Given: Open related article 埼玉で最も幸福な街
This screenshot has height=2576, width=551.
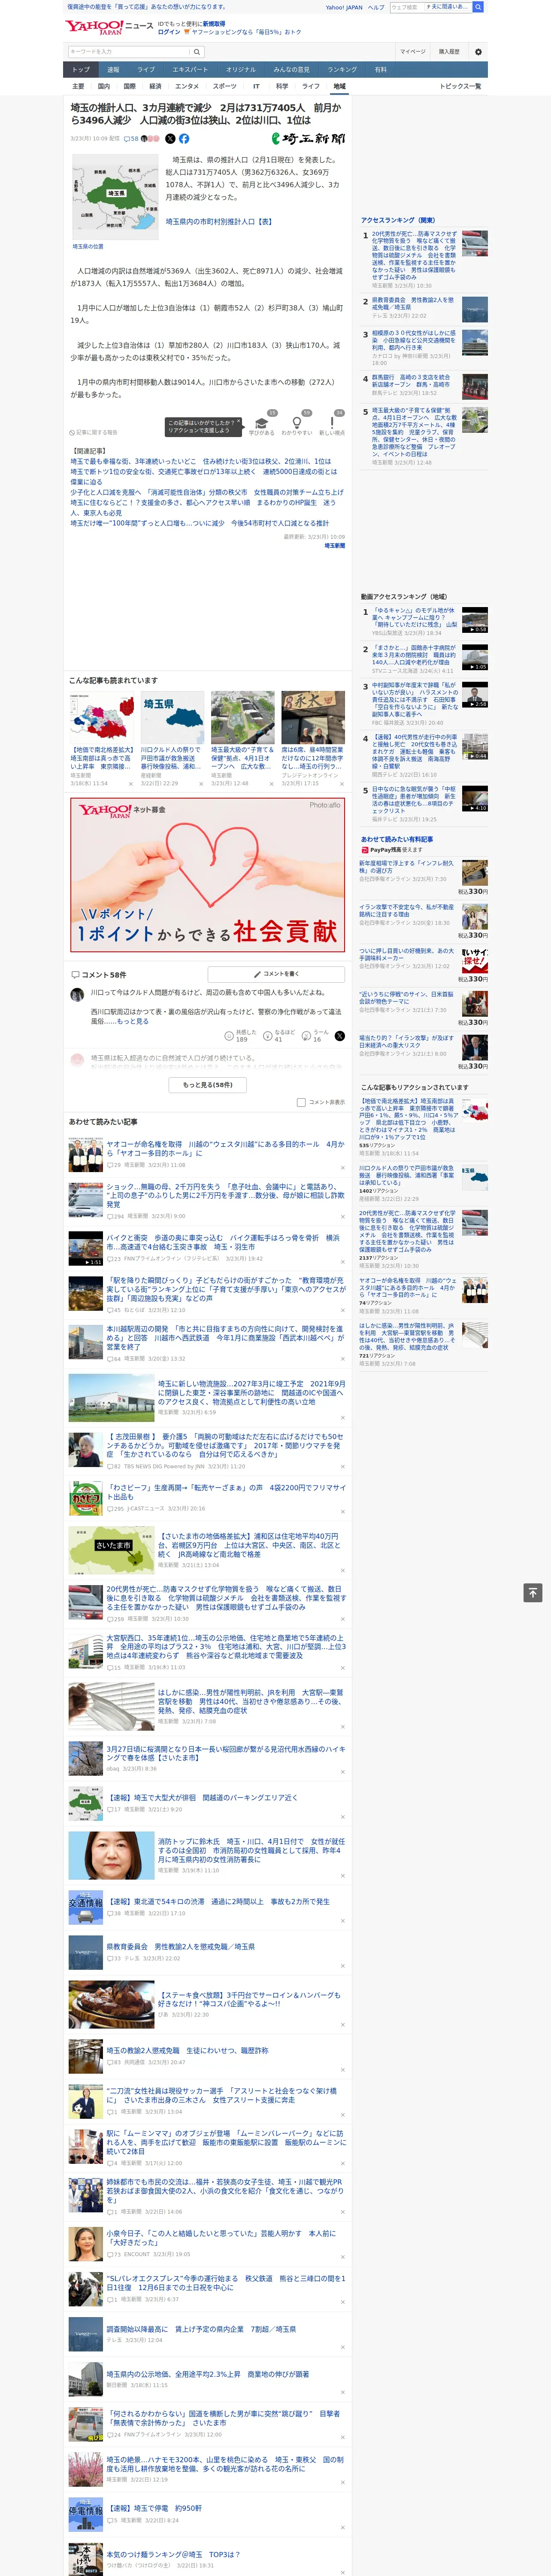Looking at the screenshot, I should point(200,462).
